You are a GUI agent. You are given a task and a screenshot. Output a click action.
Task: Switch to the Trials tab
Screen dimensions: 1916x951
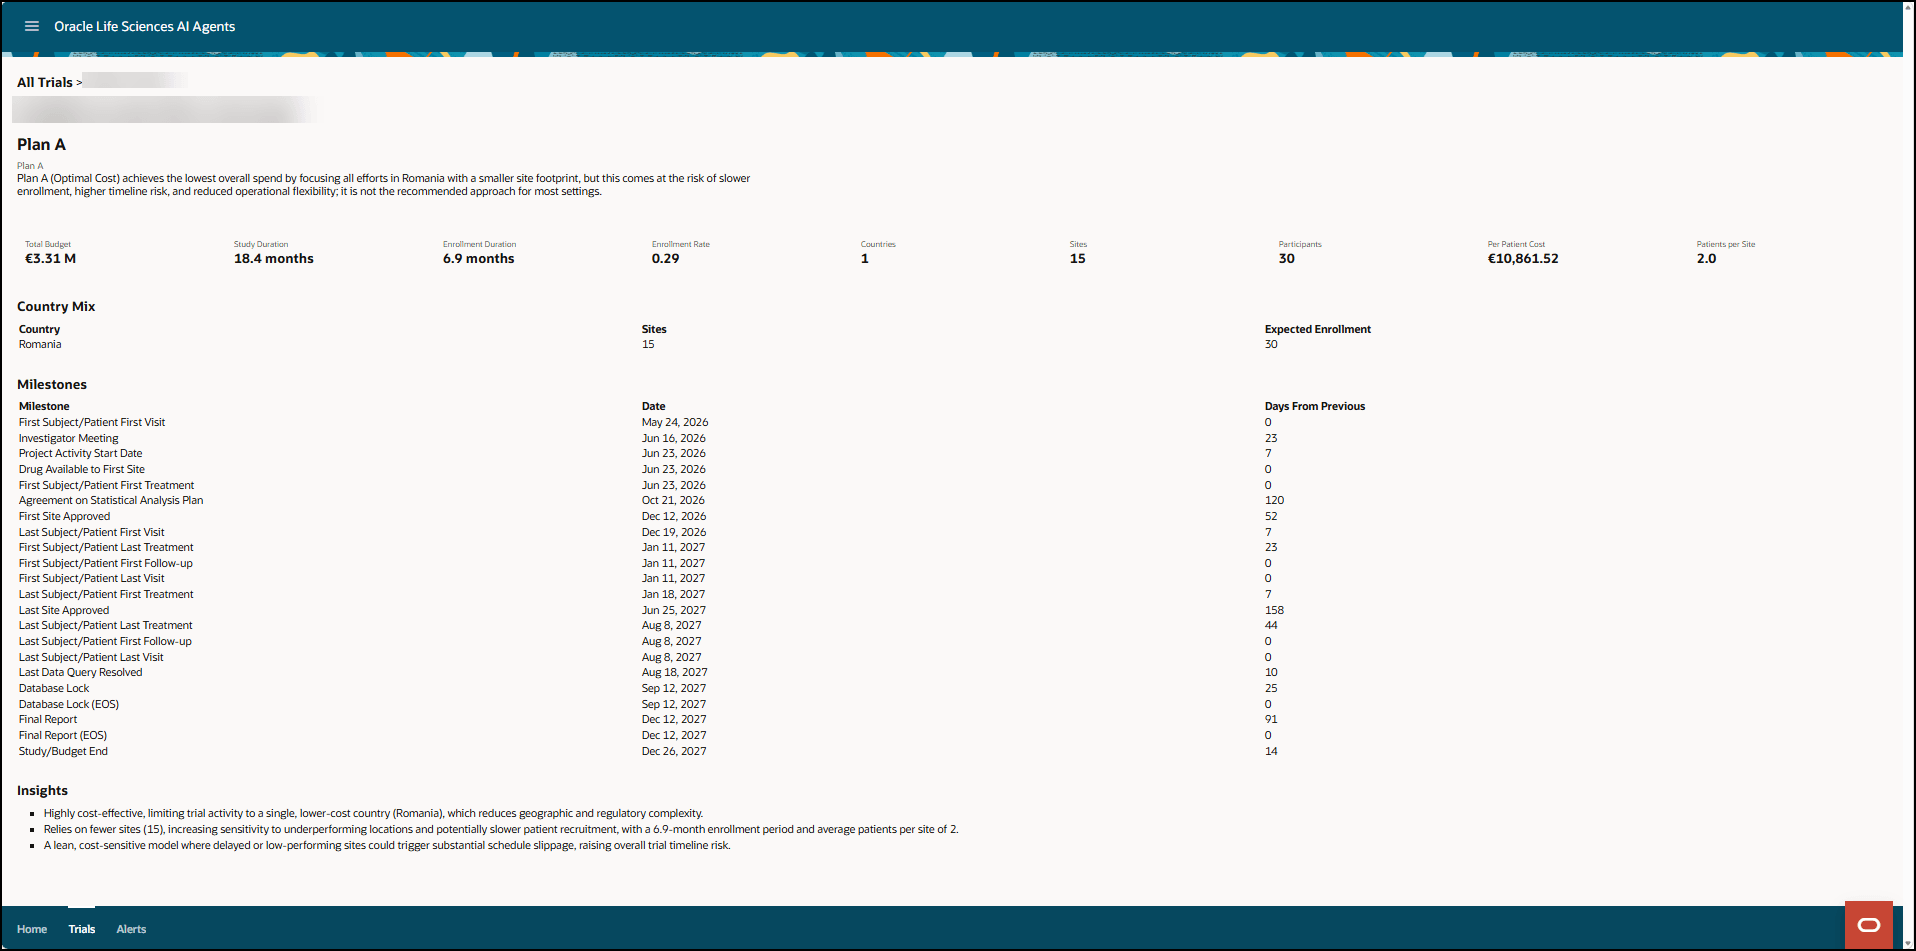click(x=82, y=929)
